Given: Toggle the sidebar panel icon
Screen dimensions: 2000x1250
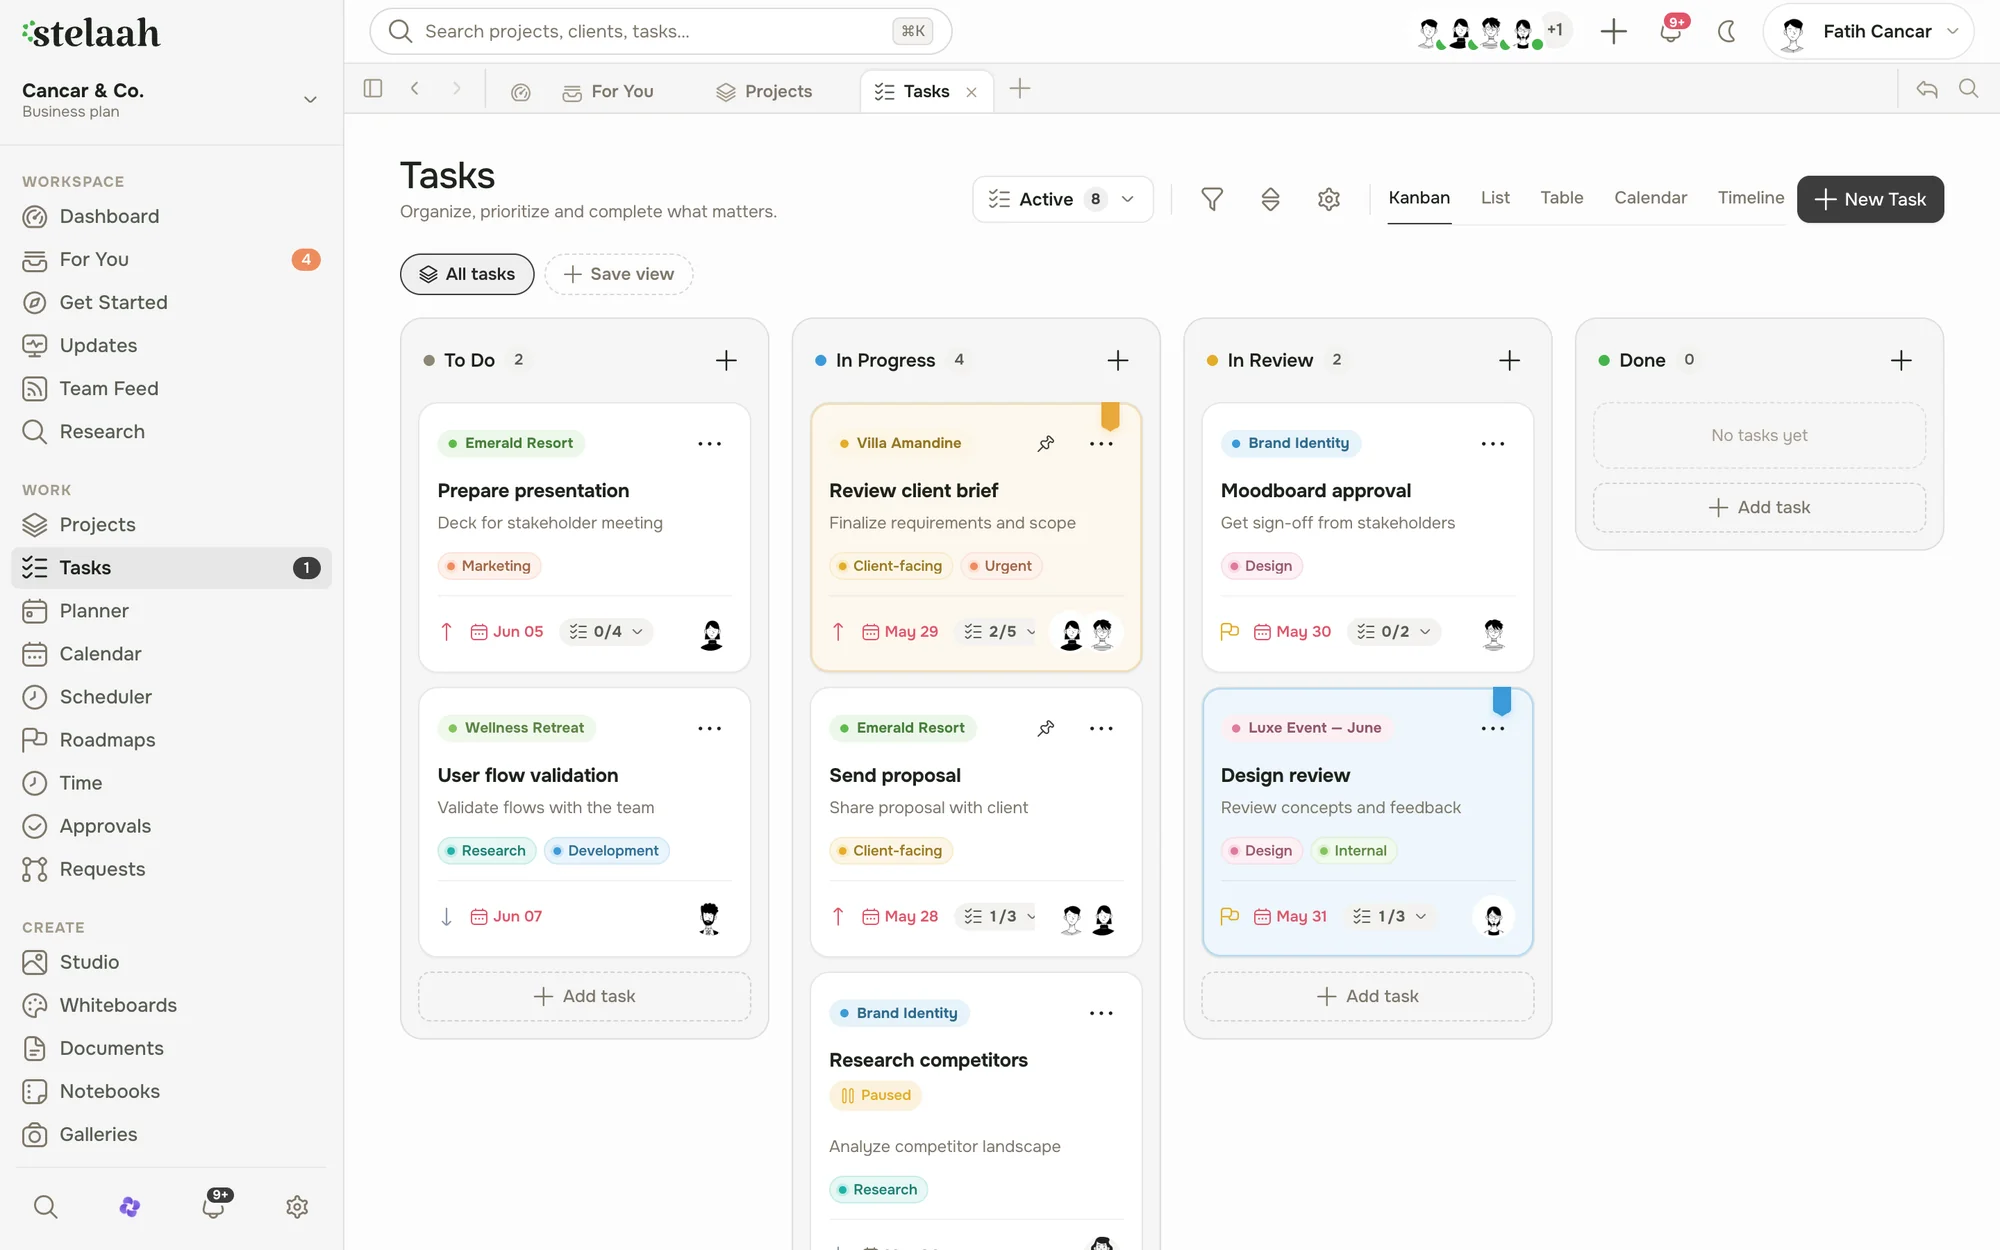Looking at the screenshot, I should (373, 89).
